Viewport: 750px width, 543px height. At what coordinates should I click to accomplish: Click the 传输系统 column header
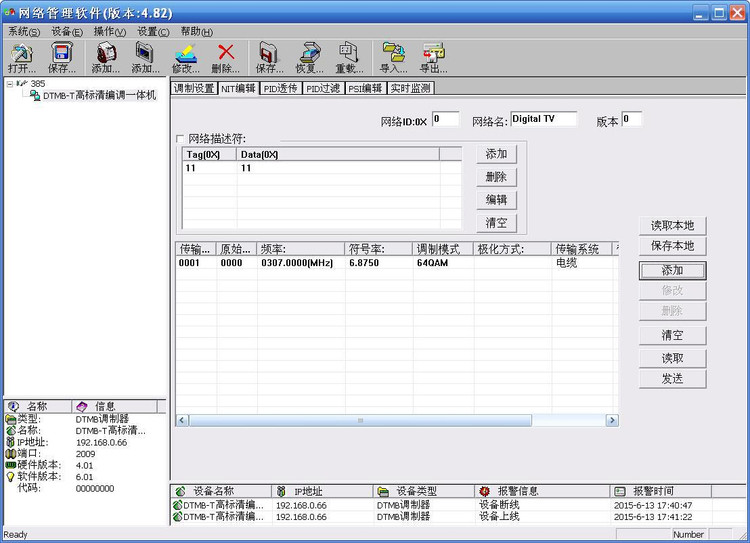(x=582, y=249)
